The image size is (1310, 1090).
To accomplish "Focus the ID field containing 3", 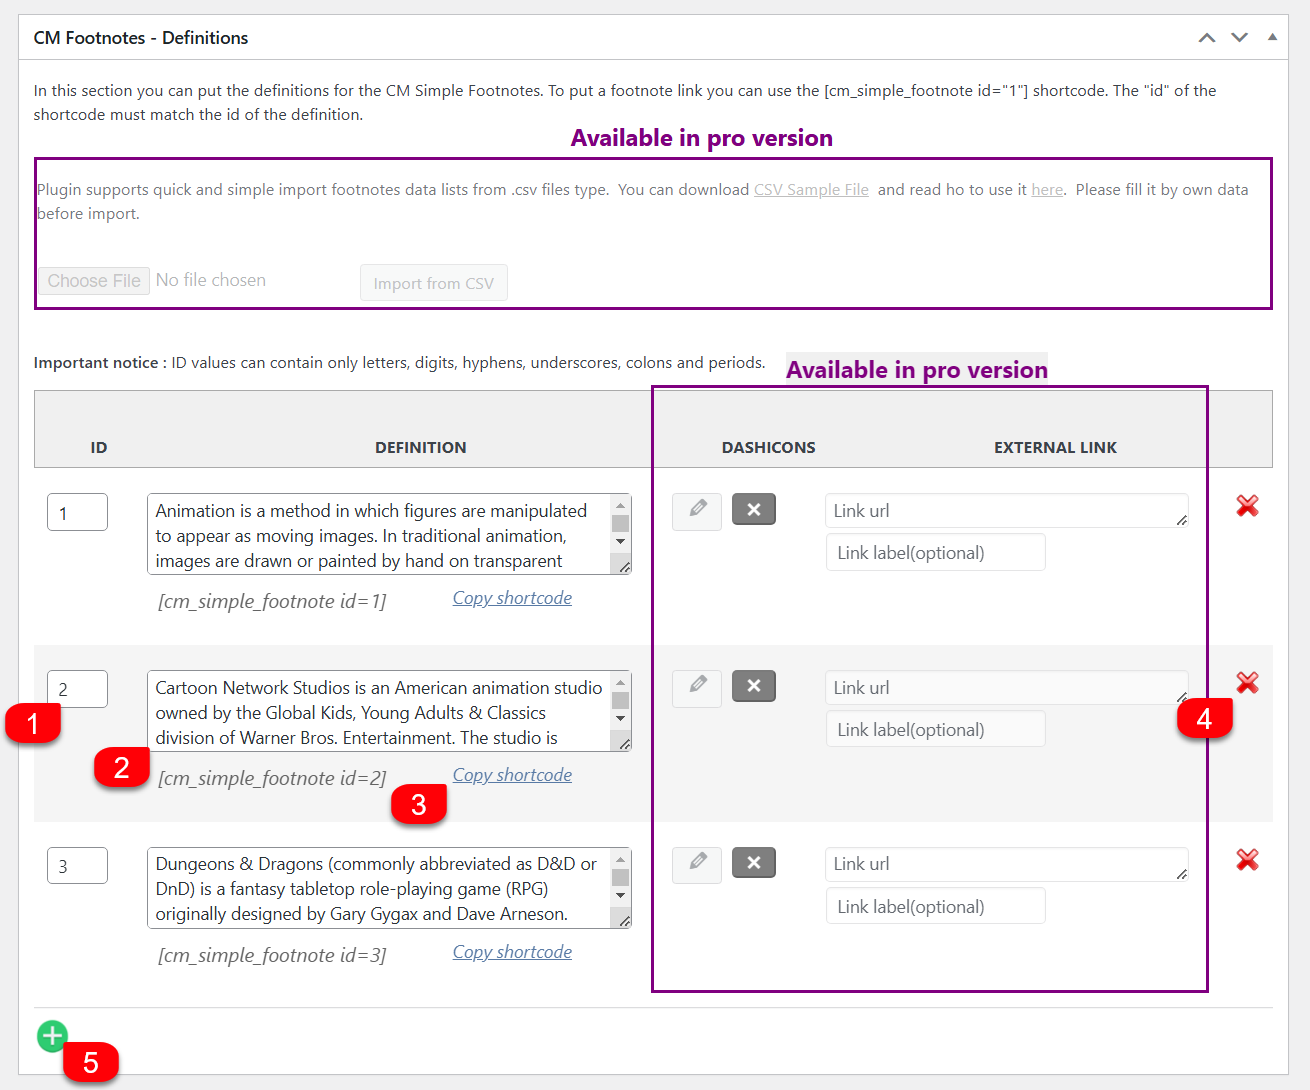I will click(x=77, y=866).
